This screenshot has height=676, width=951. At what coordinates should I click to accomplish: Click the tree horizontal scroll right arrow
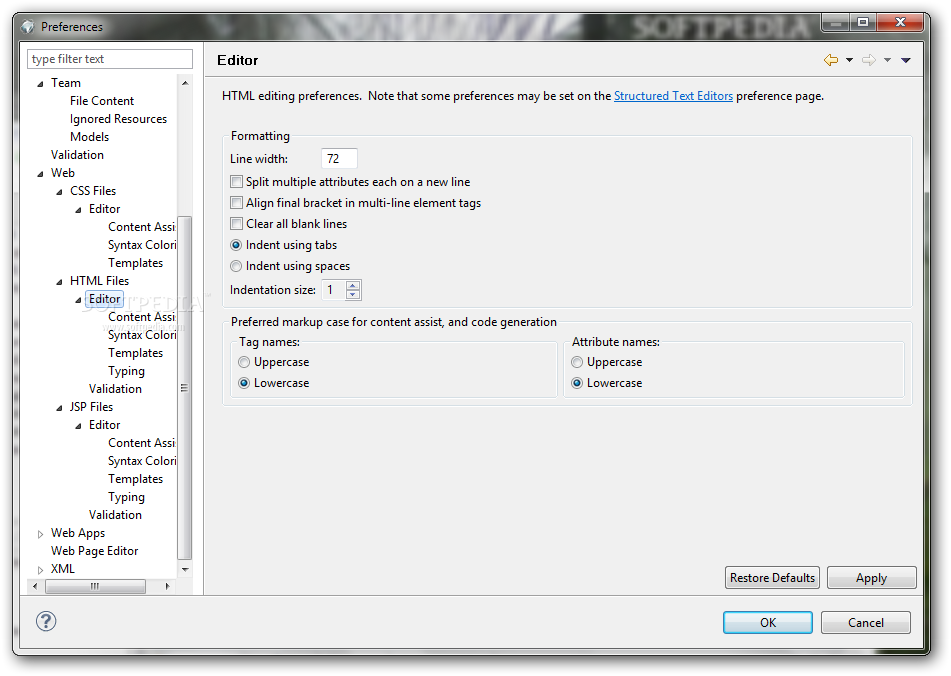[x=167, y=586]
